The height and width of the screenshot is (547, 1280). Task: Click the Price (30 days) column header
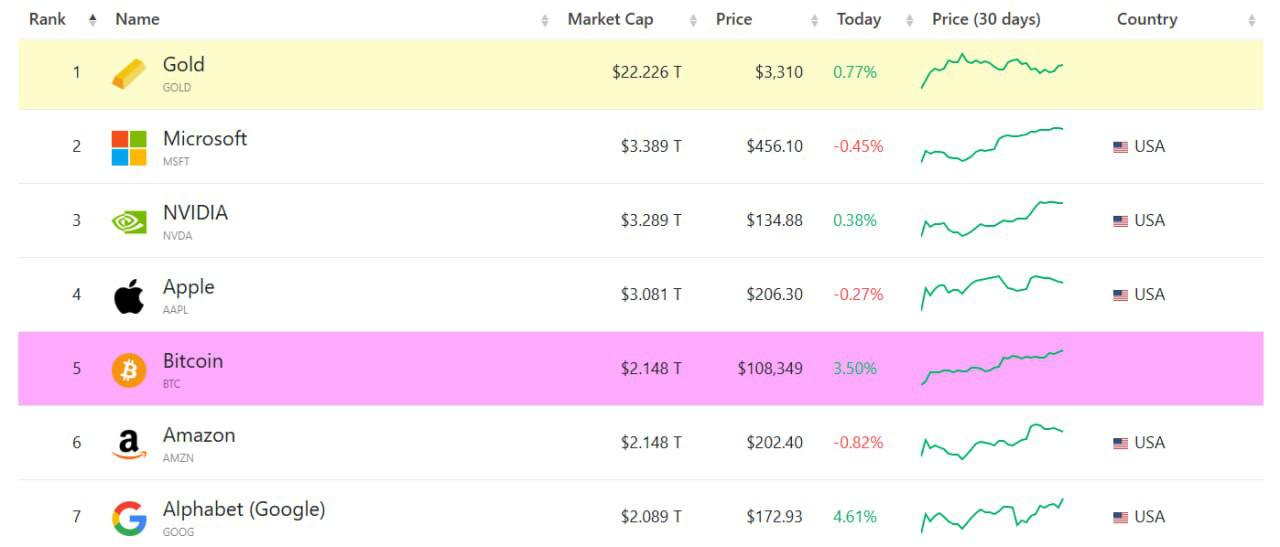point(986,19)
